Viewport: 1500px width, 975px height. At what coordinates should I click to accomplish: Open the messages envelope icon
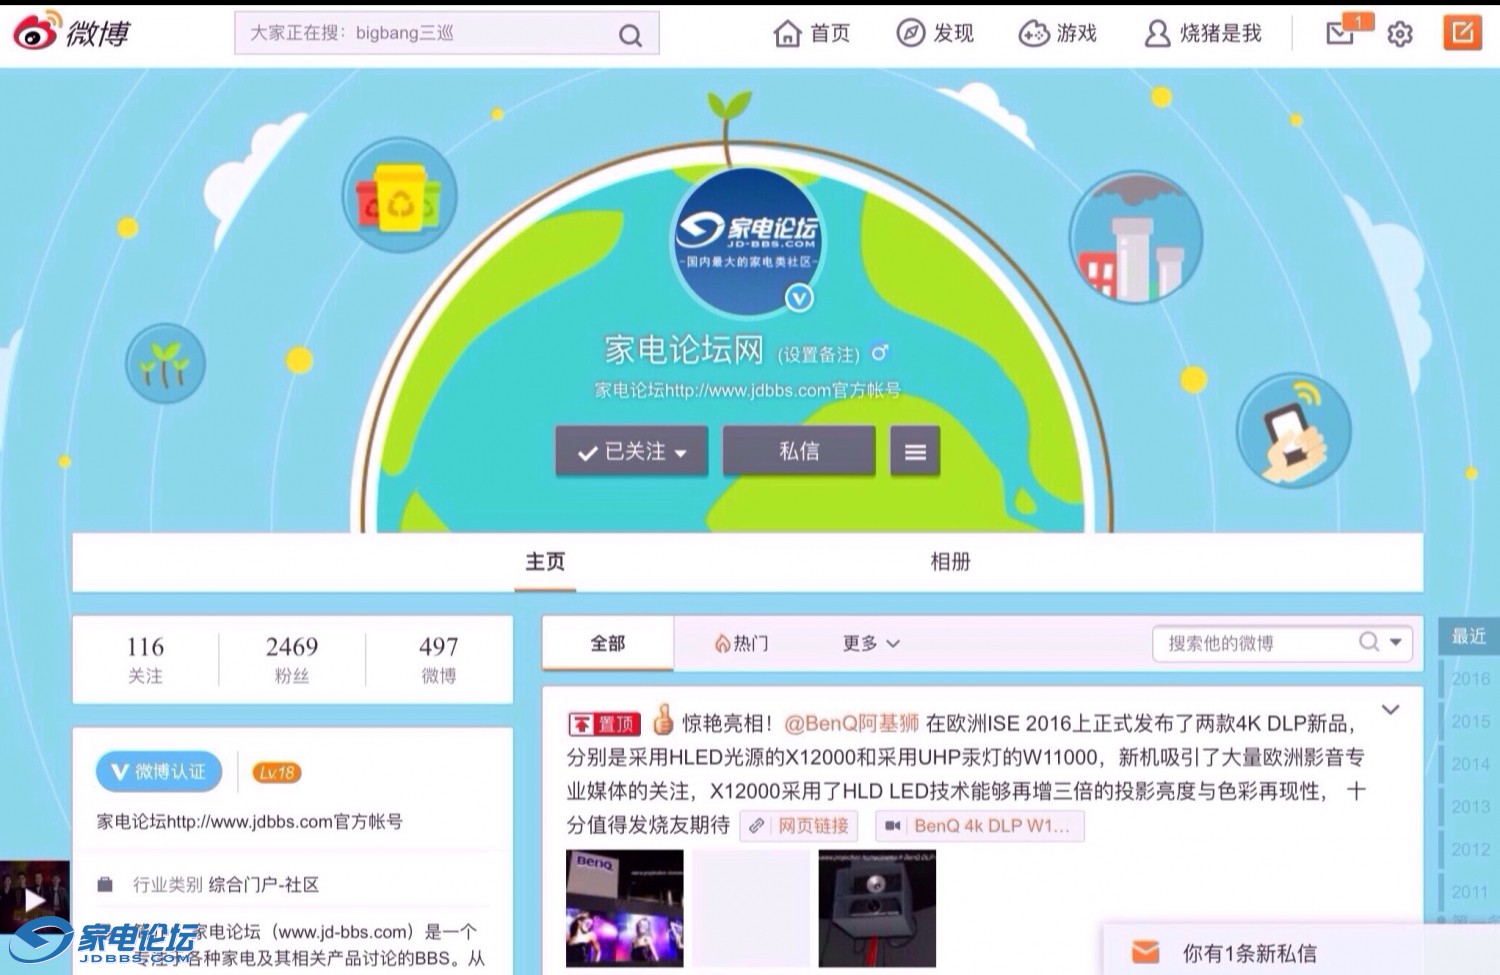tap(1340, 34)
